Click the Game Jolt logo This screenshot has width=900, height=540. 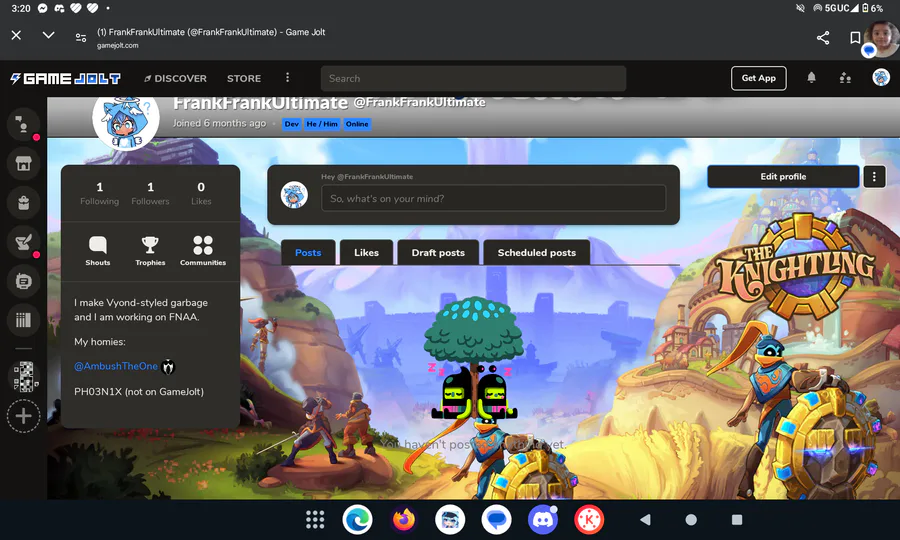click(65, 79)
